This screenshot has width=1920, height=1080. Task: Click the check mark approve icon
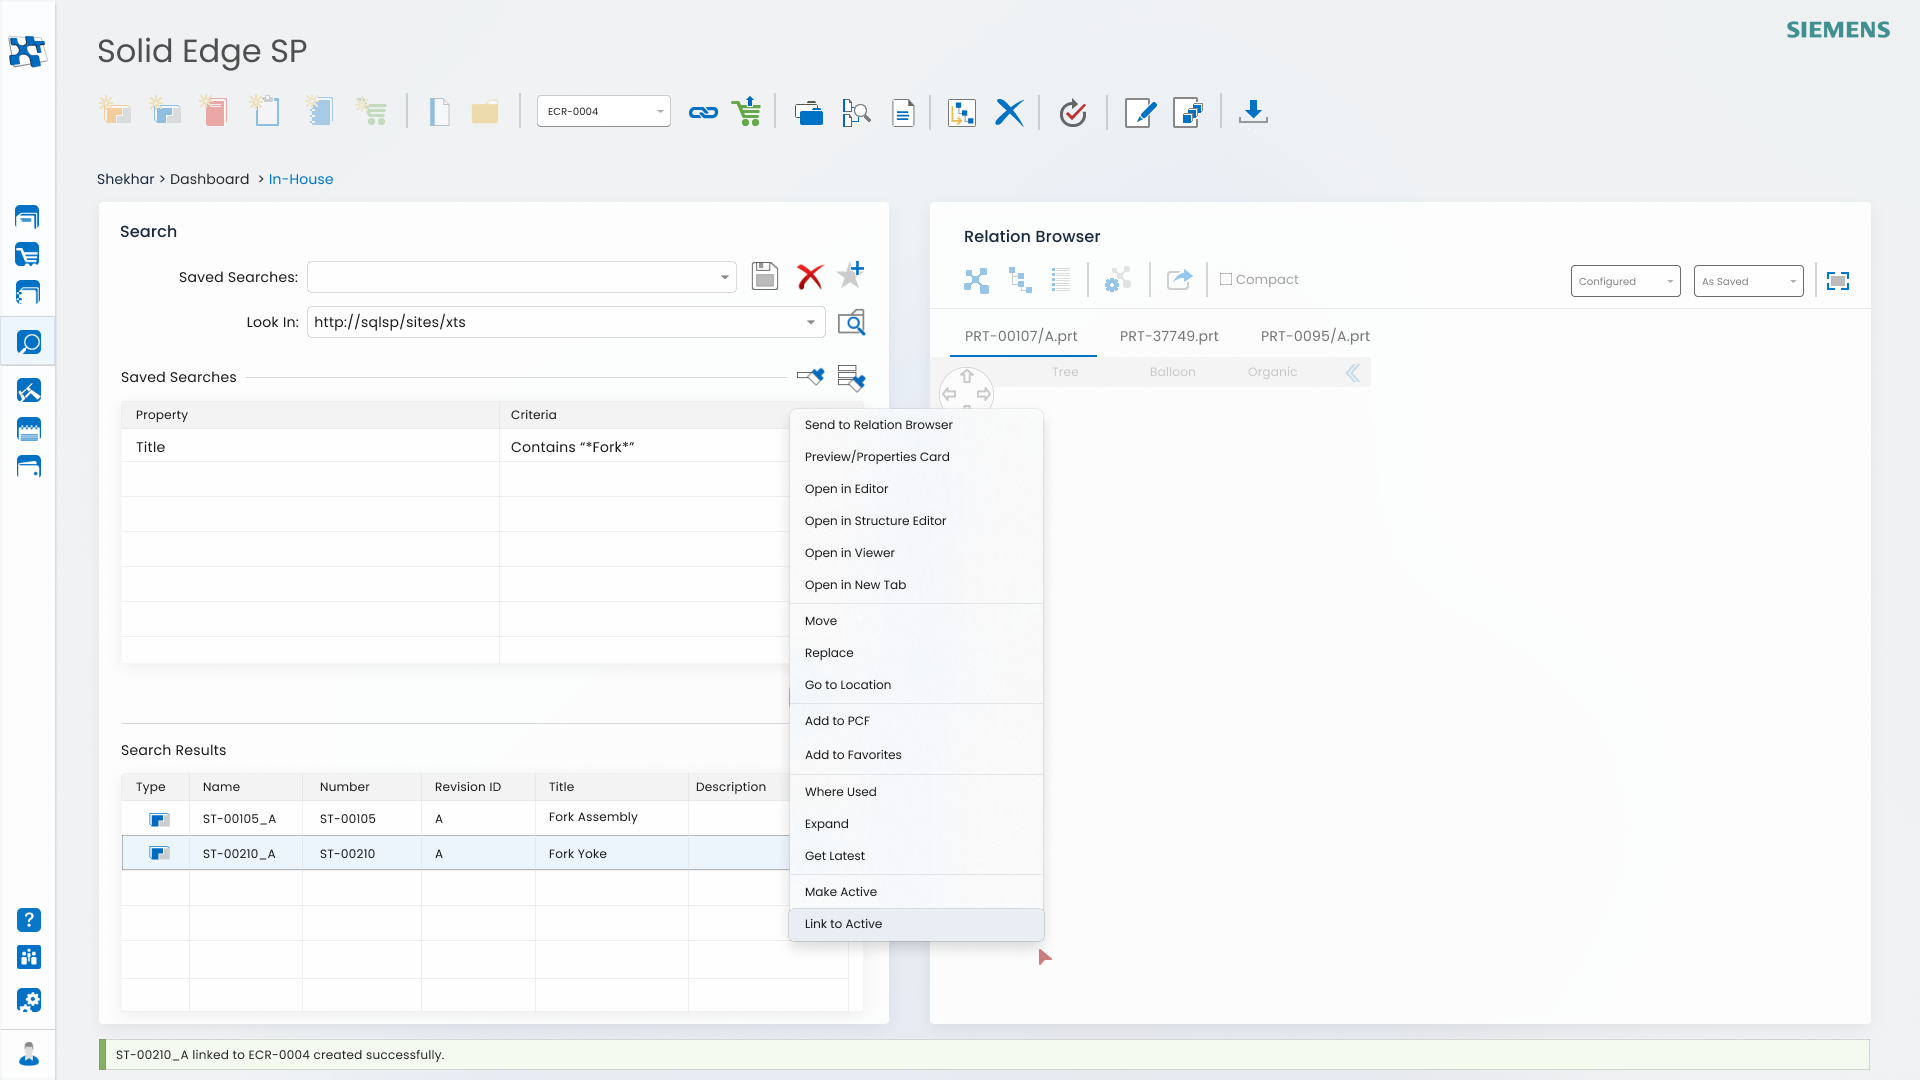tap(1073, 112)
